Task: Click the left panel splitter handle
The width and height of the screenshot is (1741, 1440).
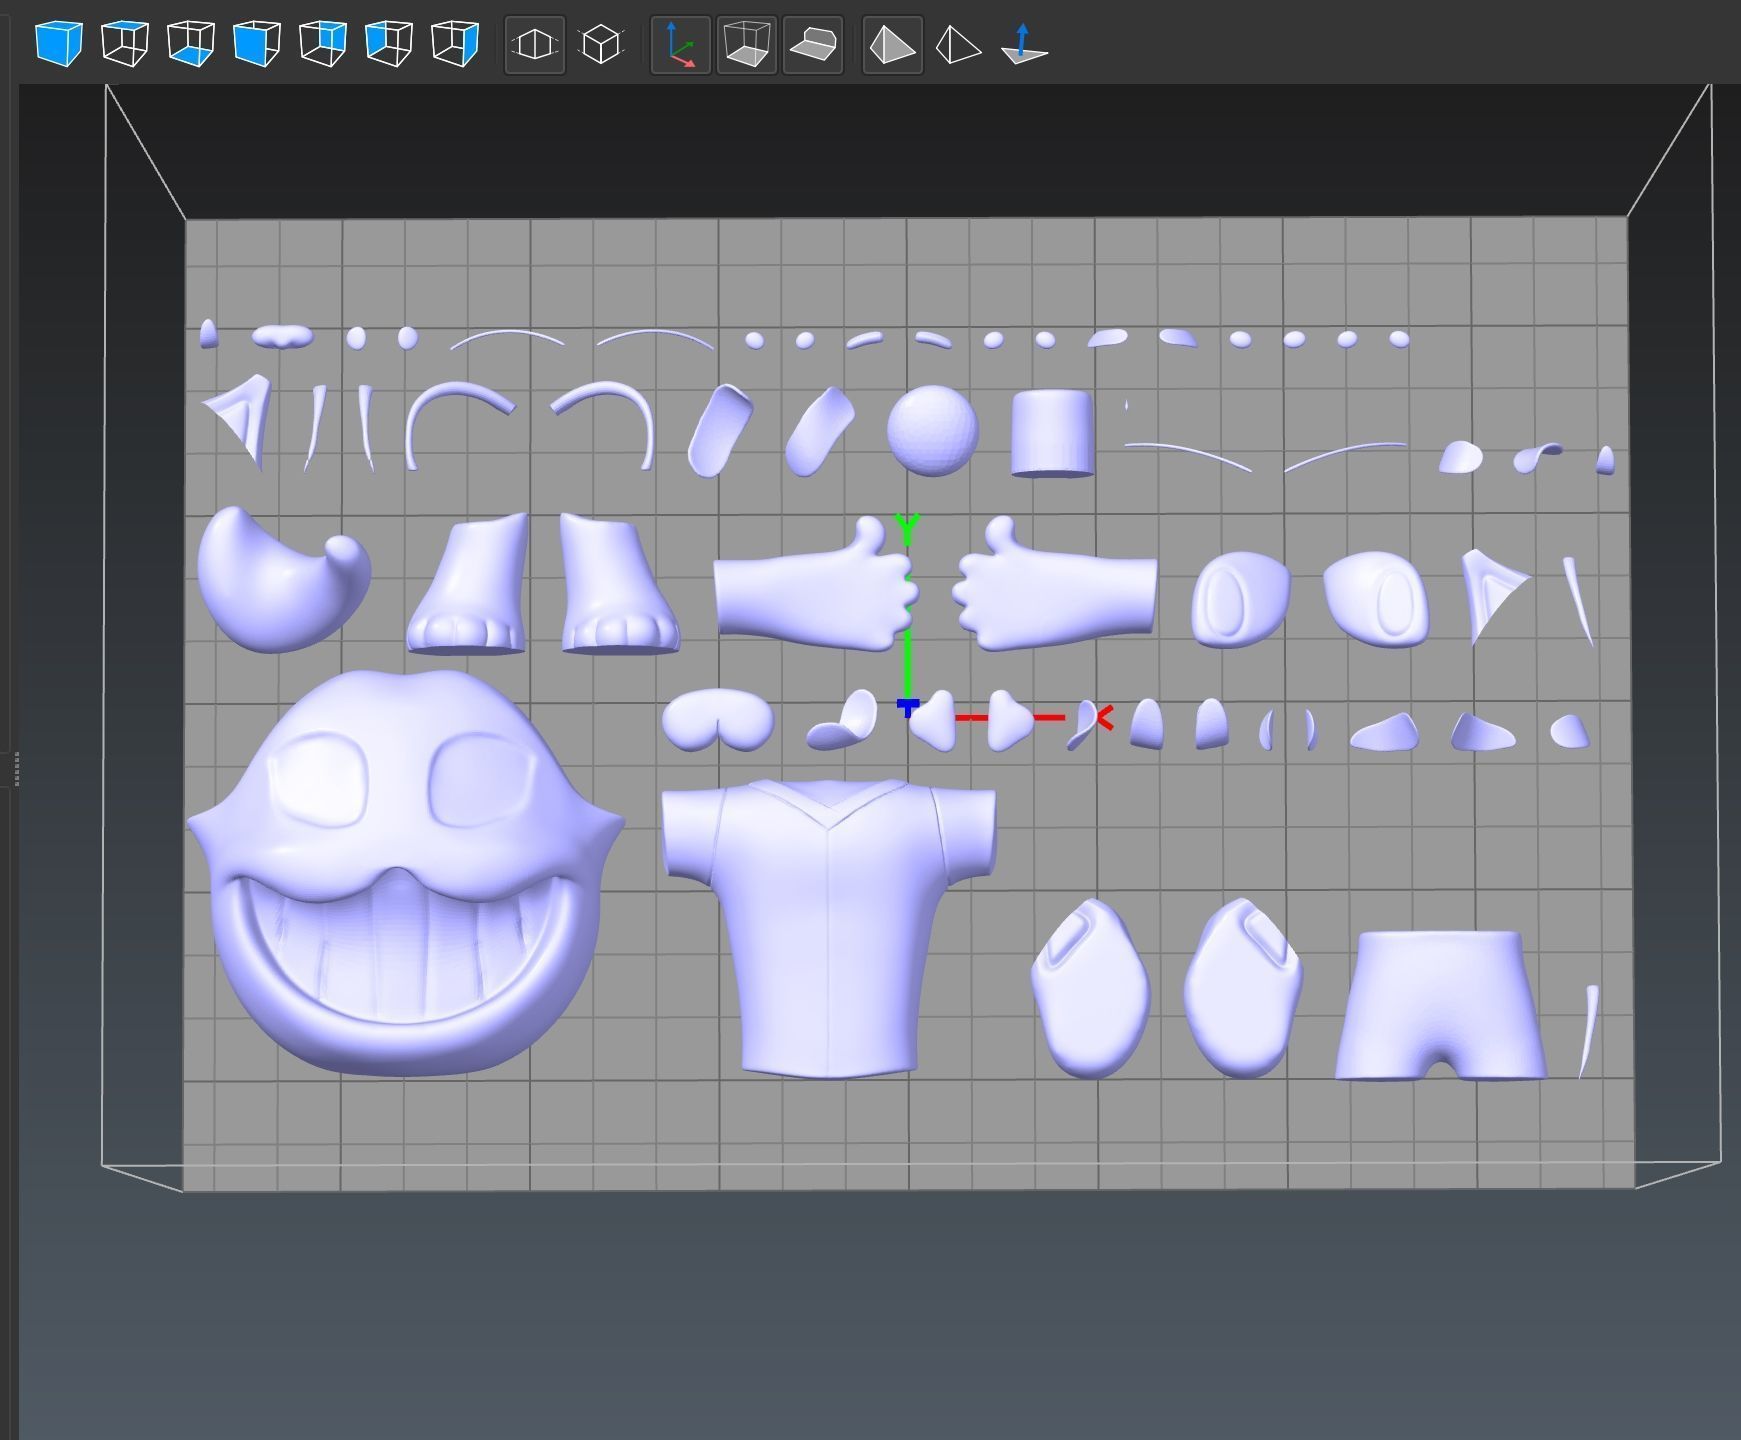Action: (15, 768)
